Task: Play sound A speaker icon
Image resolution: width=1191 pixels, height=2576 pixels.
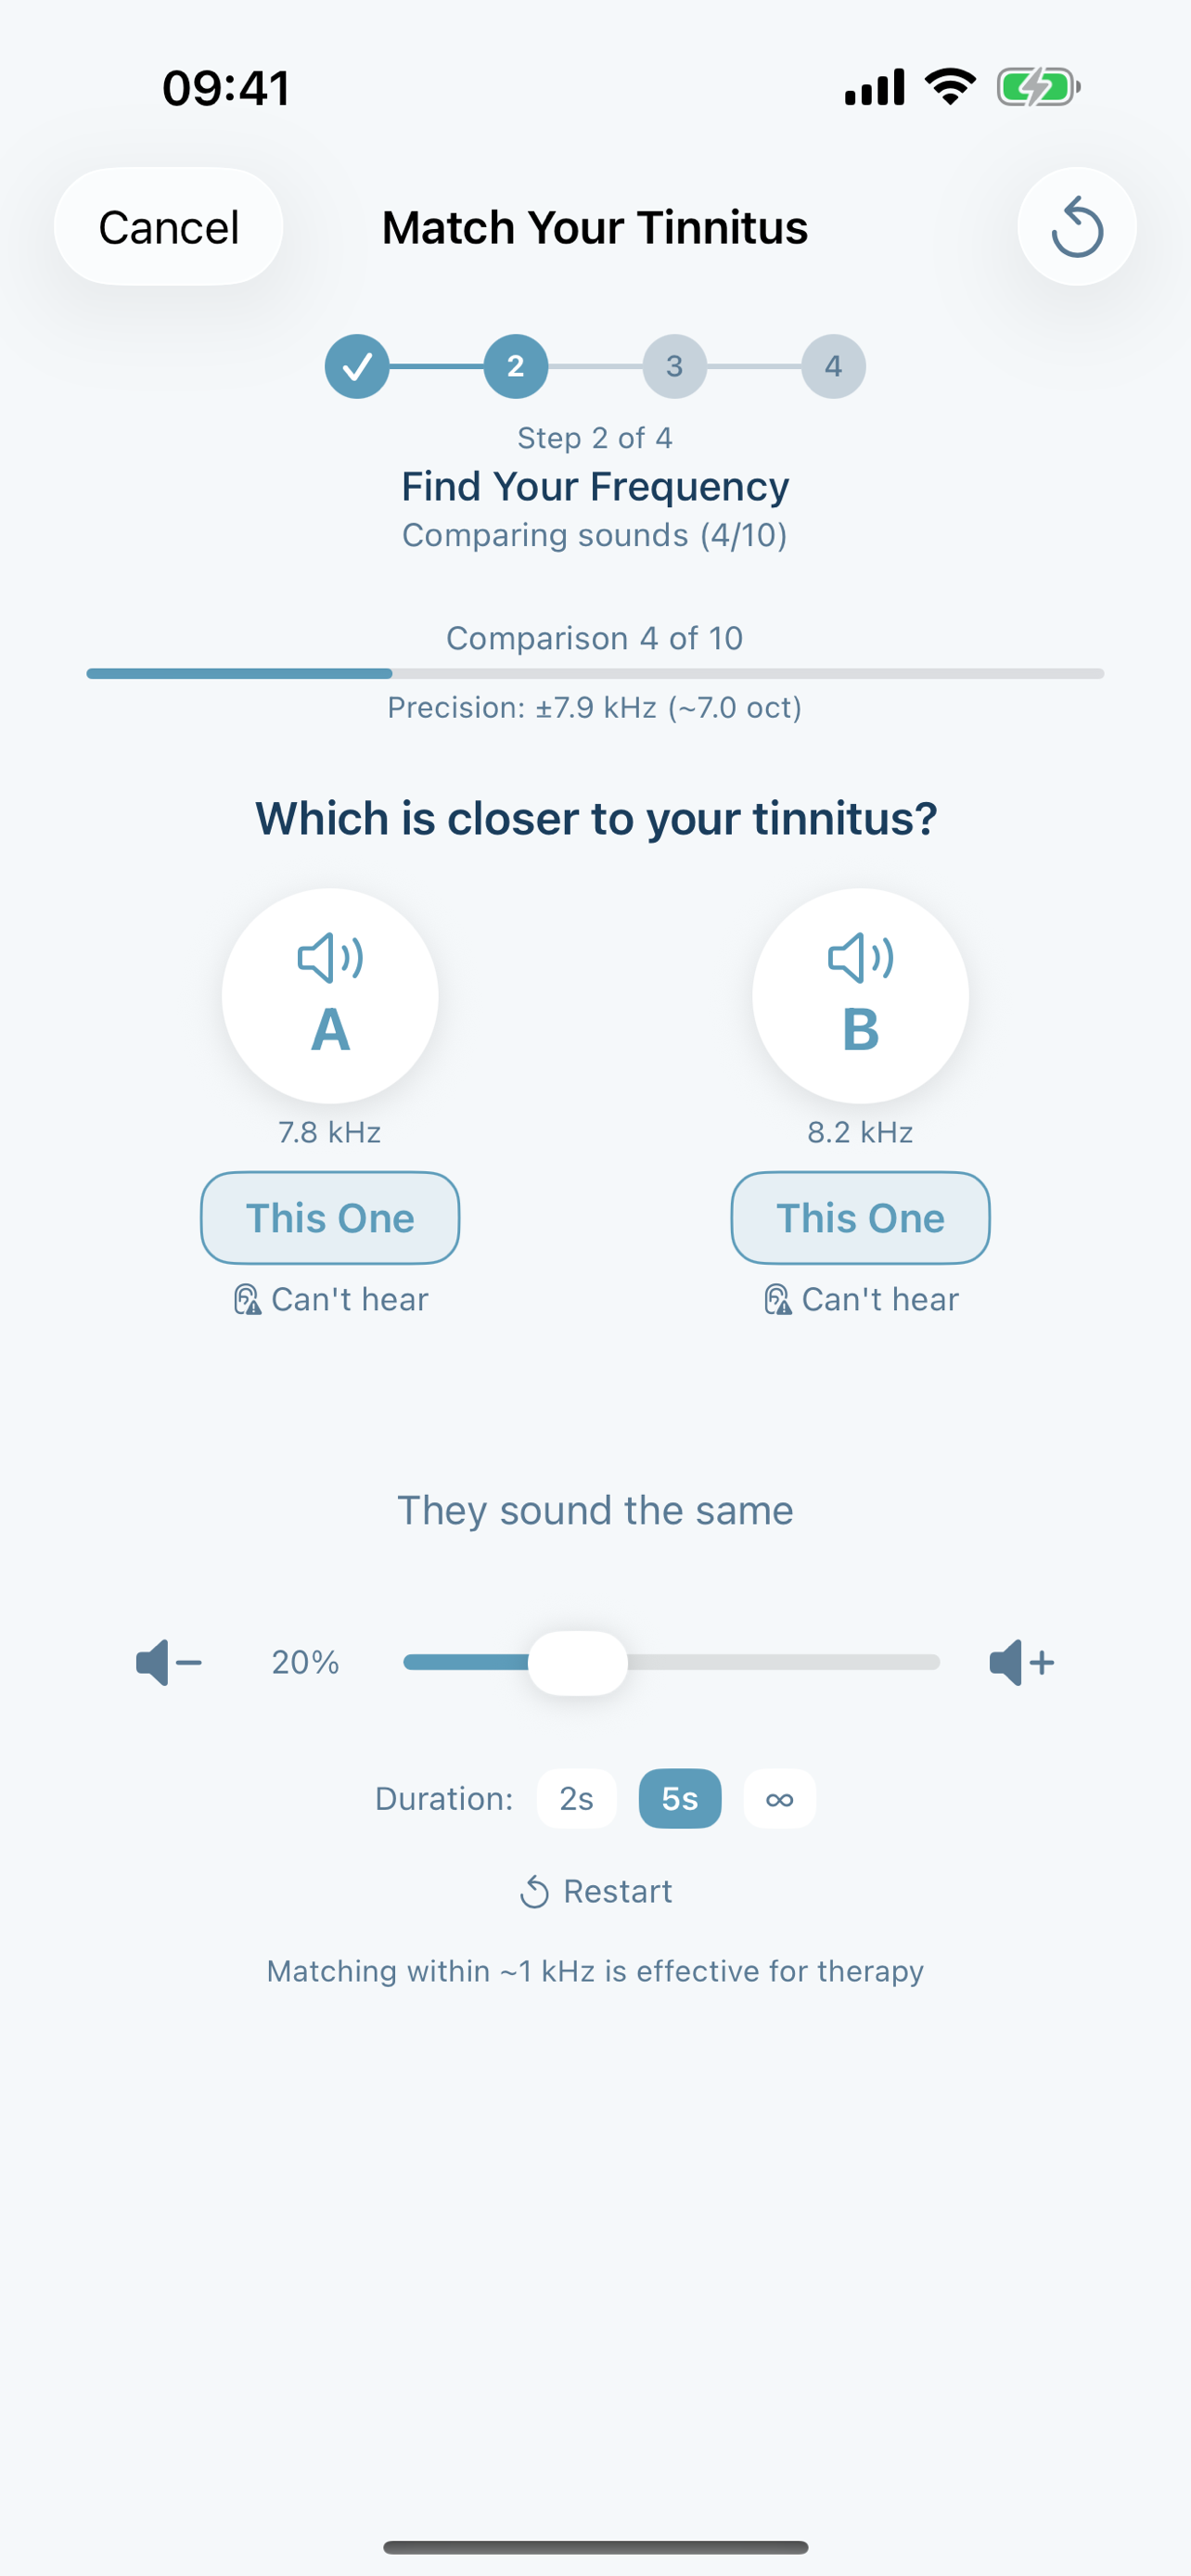Action: [329, 960]
